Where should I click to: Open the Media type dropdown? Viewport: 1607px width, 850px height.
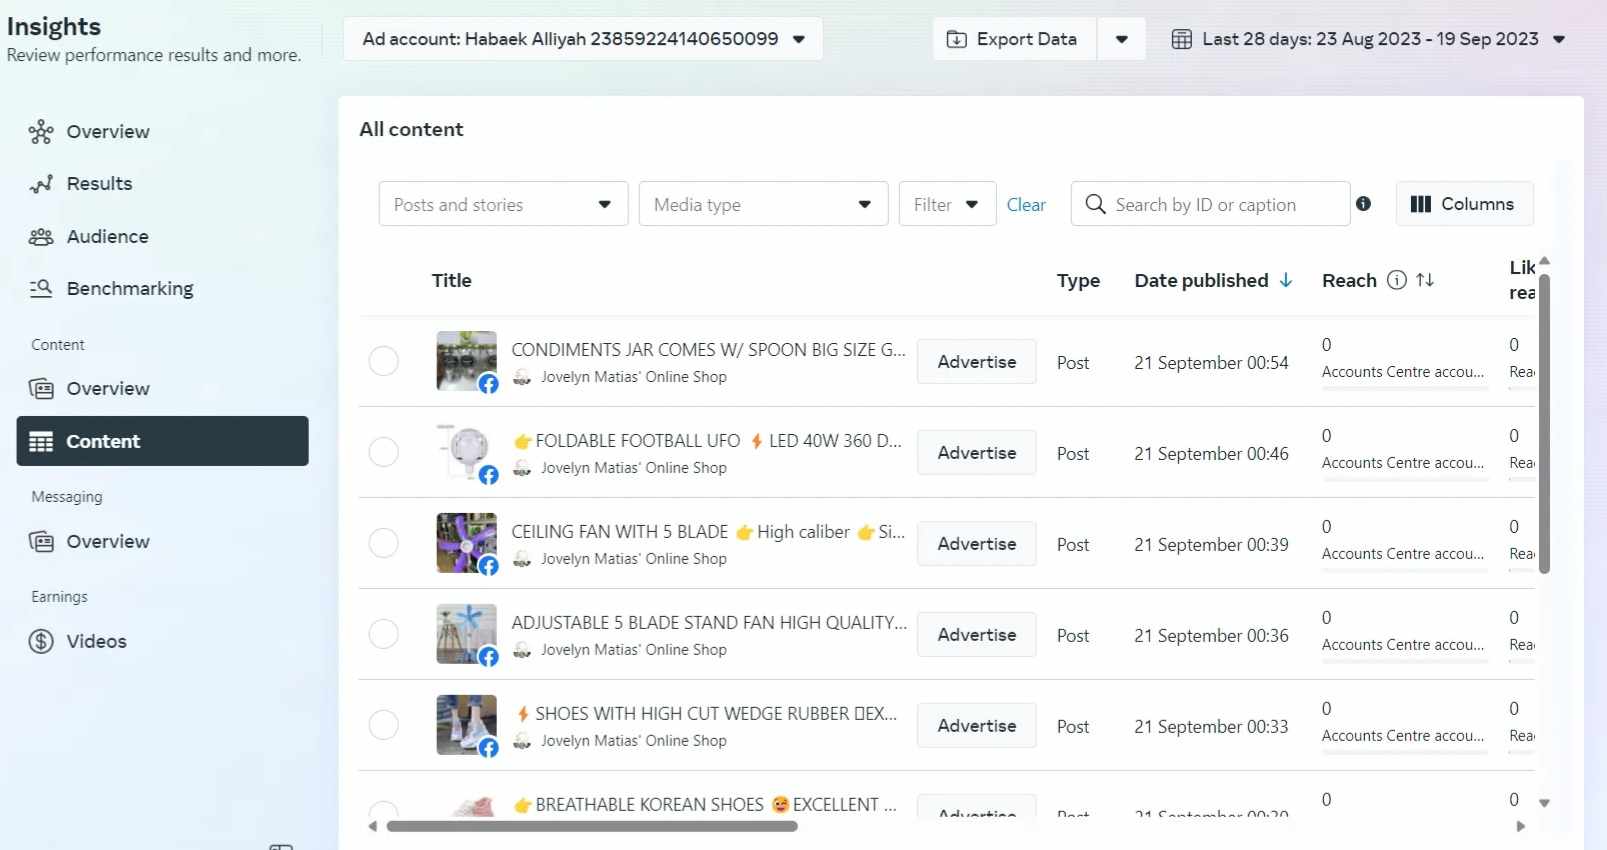[763, 204]
